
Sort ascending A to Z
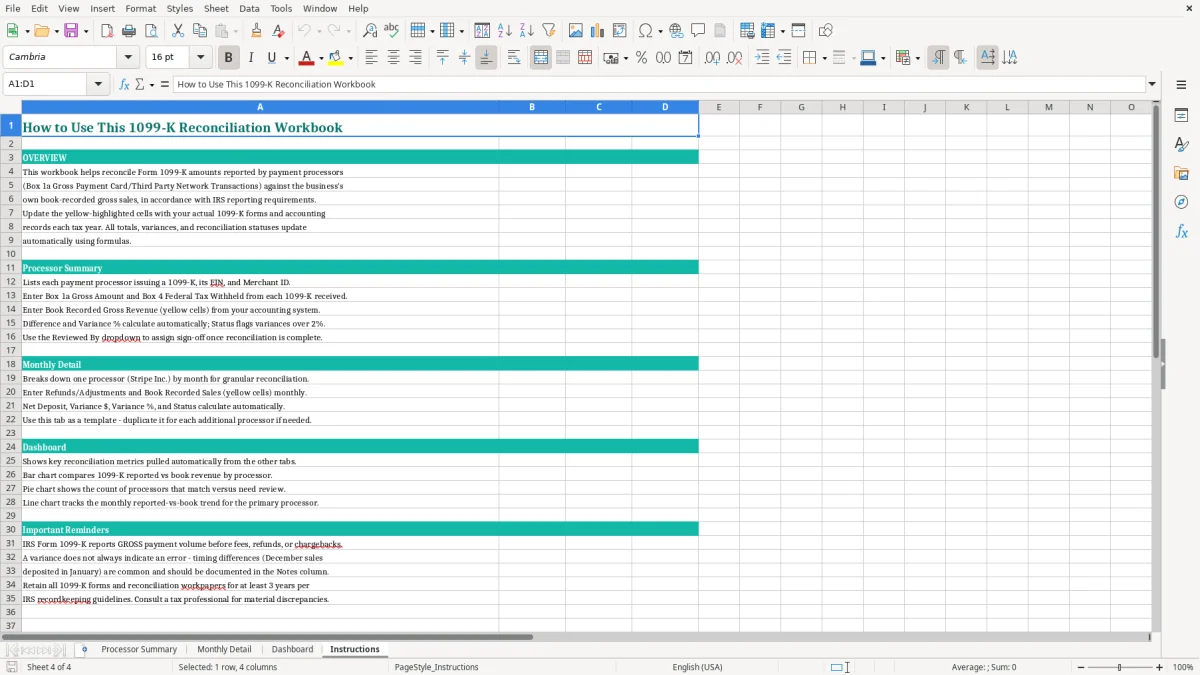pos(505,31)
